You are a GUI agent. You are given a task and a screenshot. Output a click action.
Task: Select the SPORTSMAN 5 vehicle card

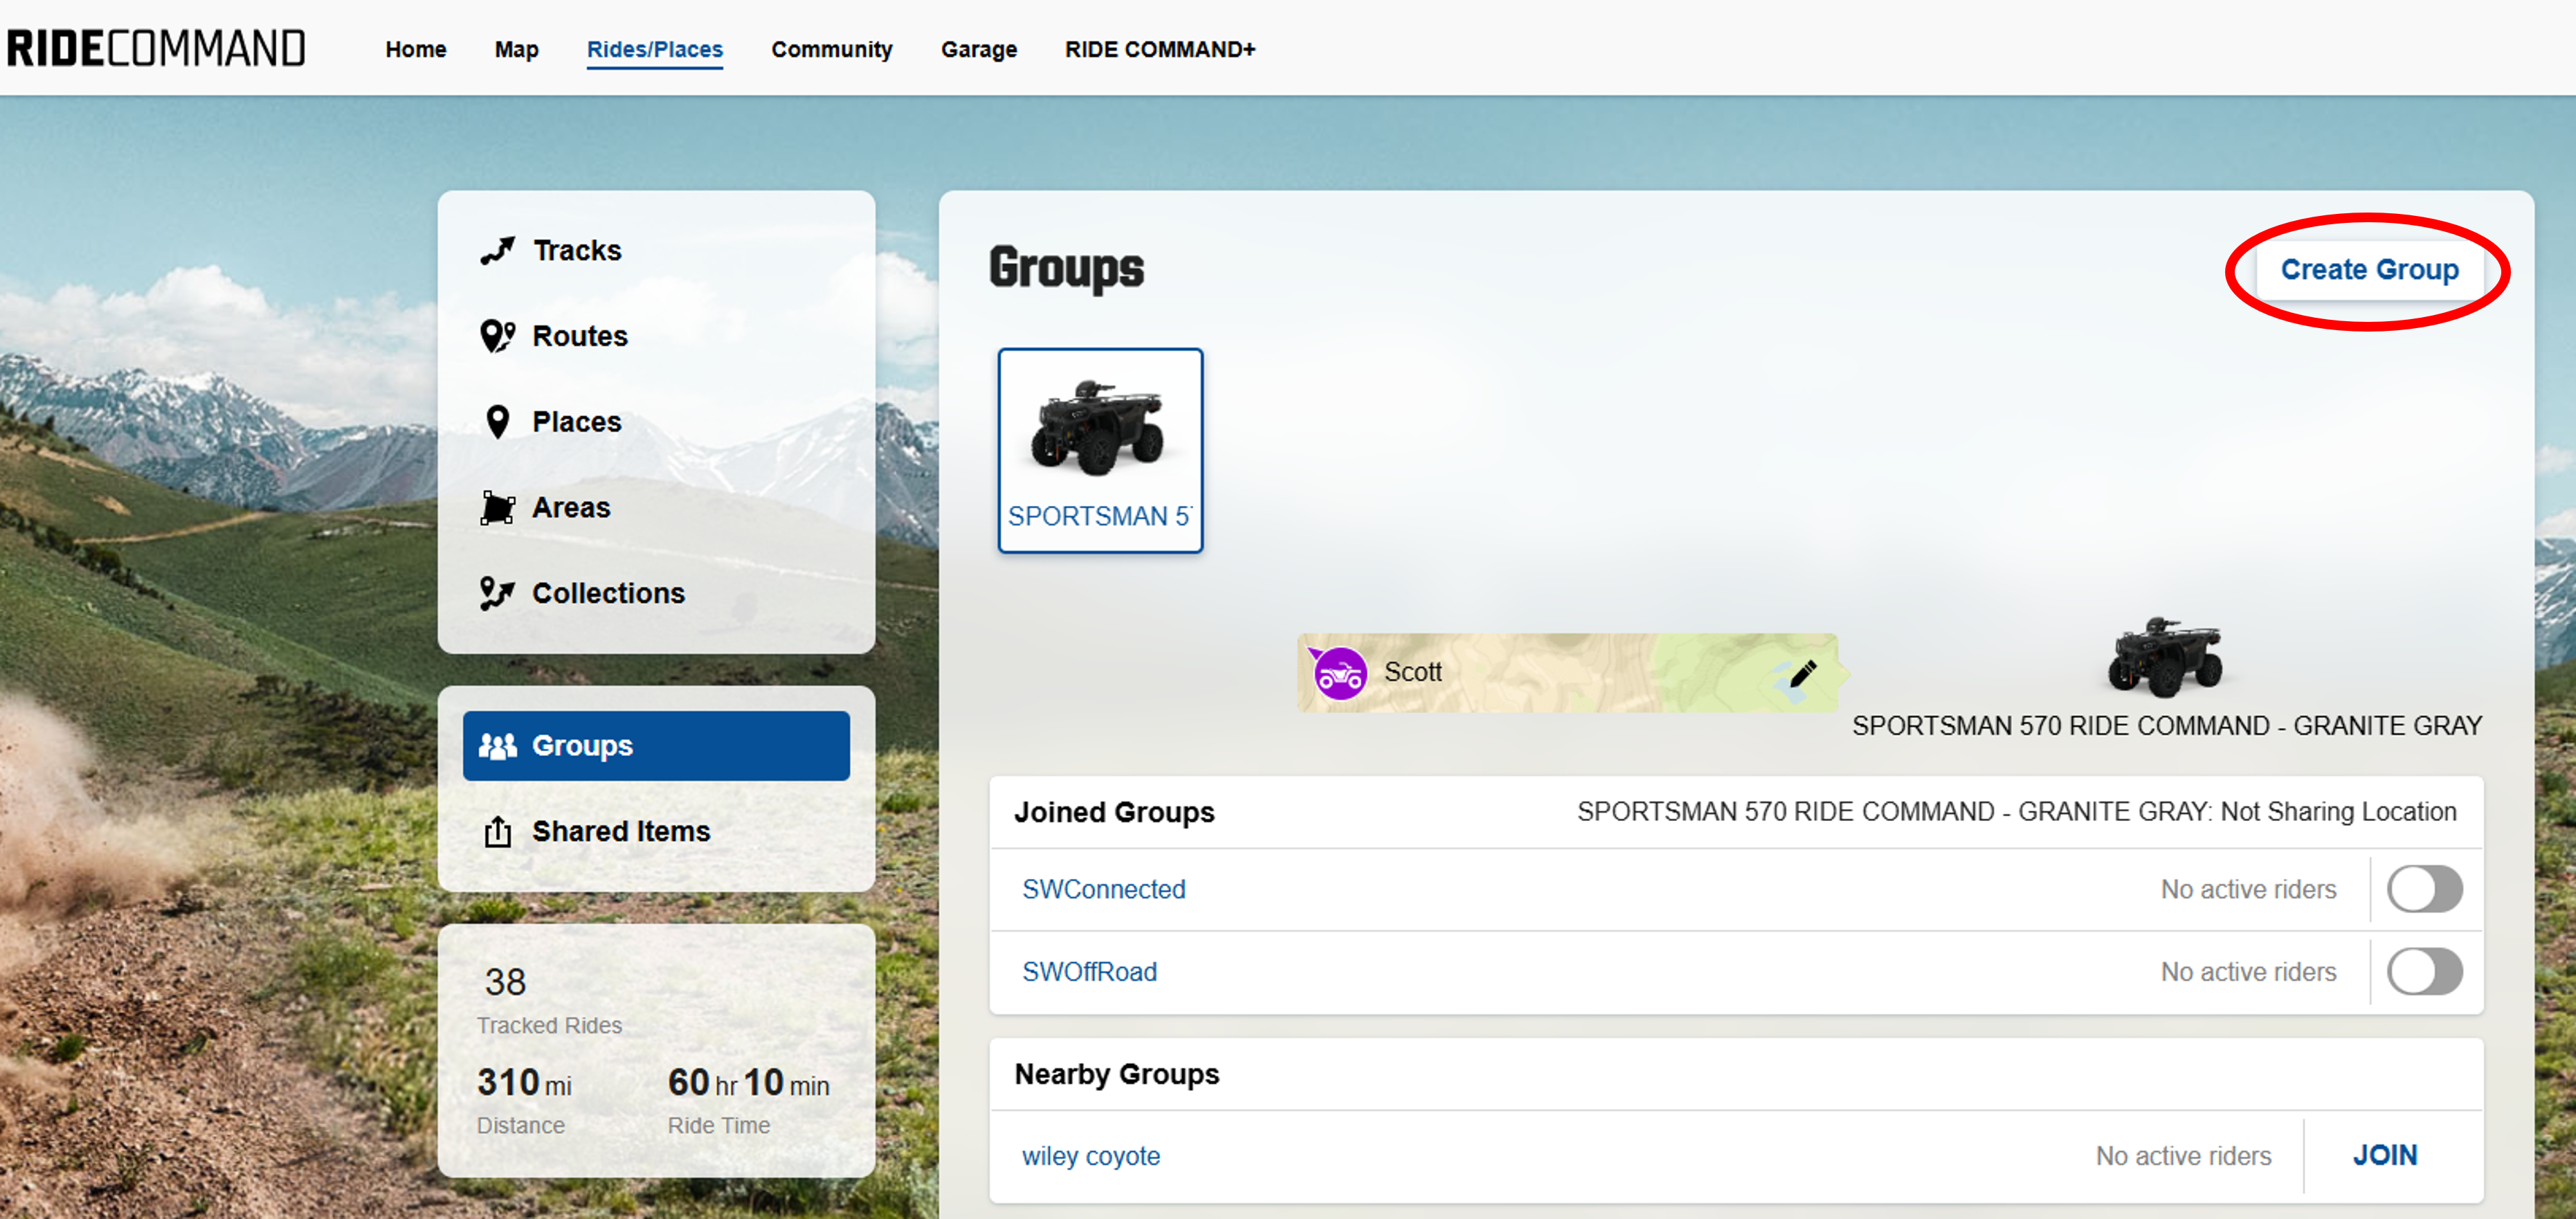[x=1100, y=450]
